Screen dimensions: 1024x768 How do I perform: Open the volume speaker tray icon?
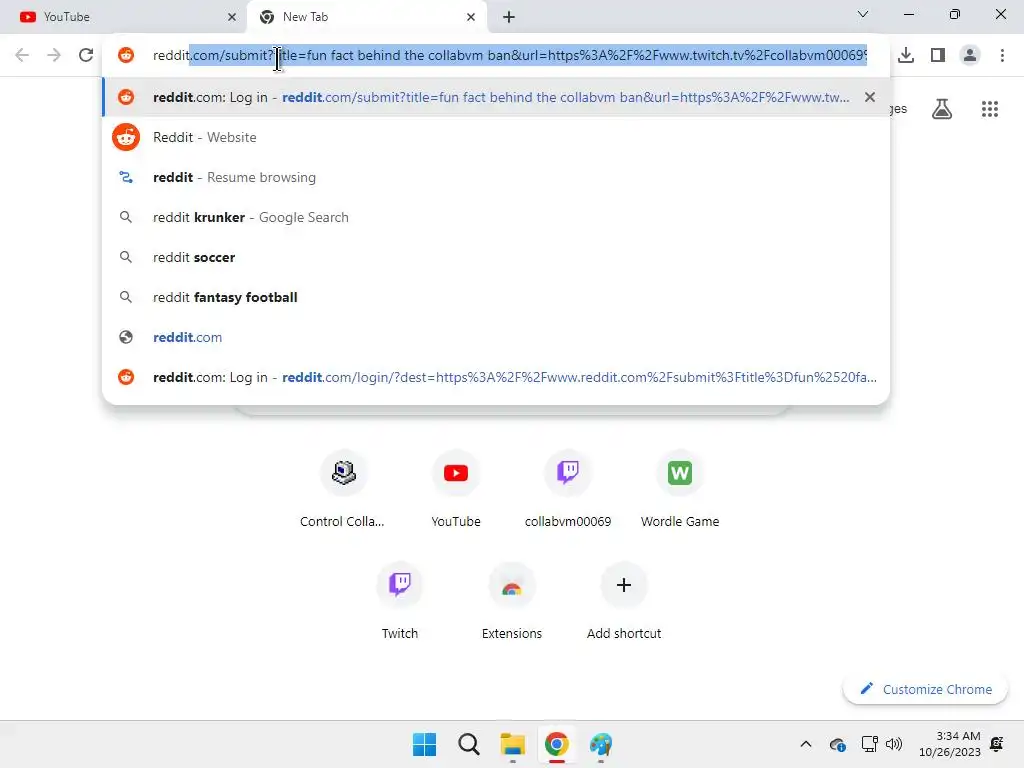(x=894, y=744)
